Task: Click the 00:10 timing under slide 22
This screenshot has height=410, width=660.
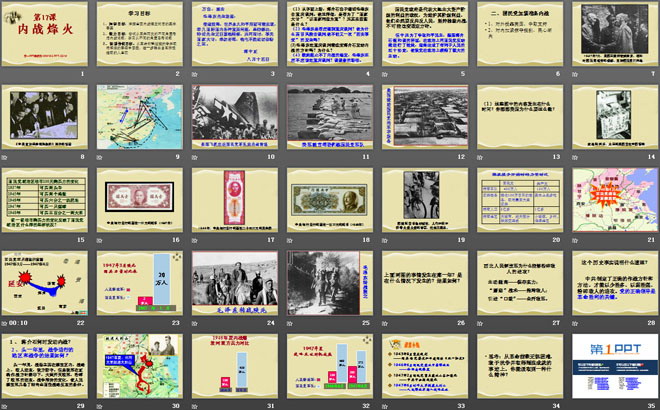Action: [18, 323]
